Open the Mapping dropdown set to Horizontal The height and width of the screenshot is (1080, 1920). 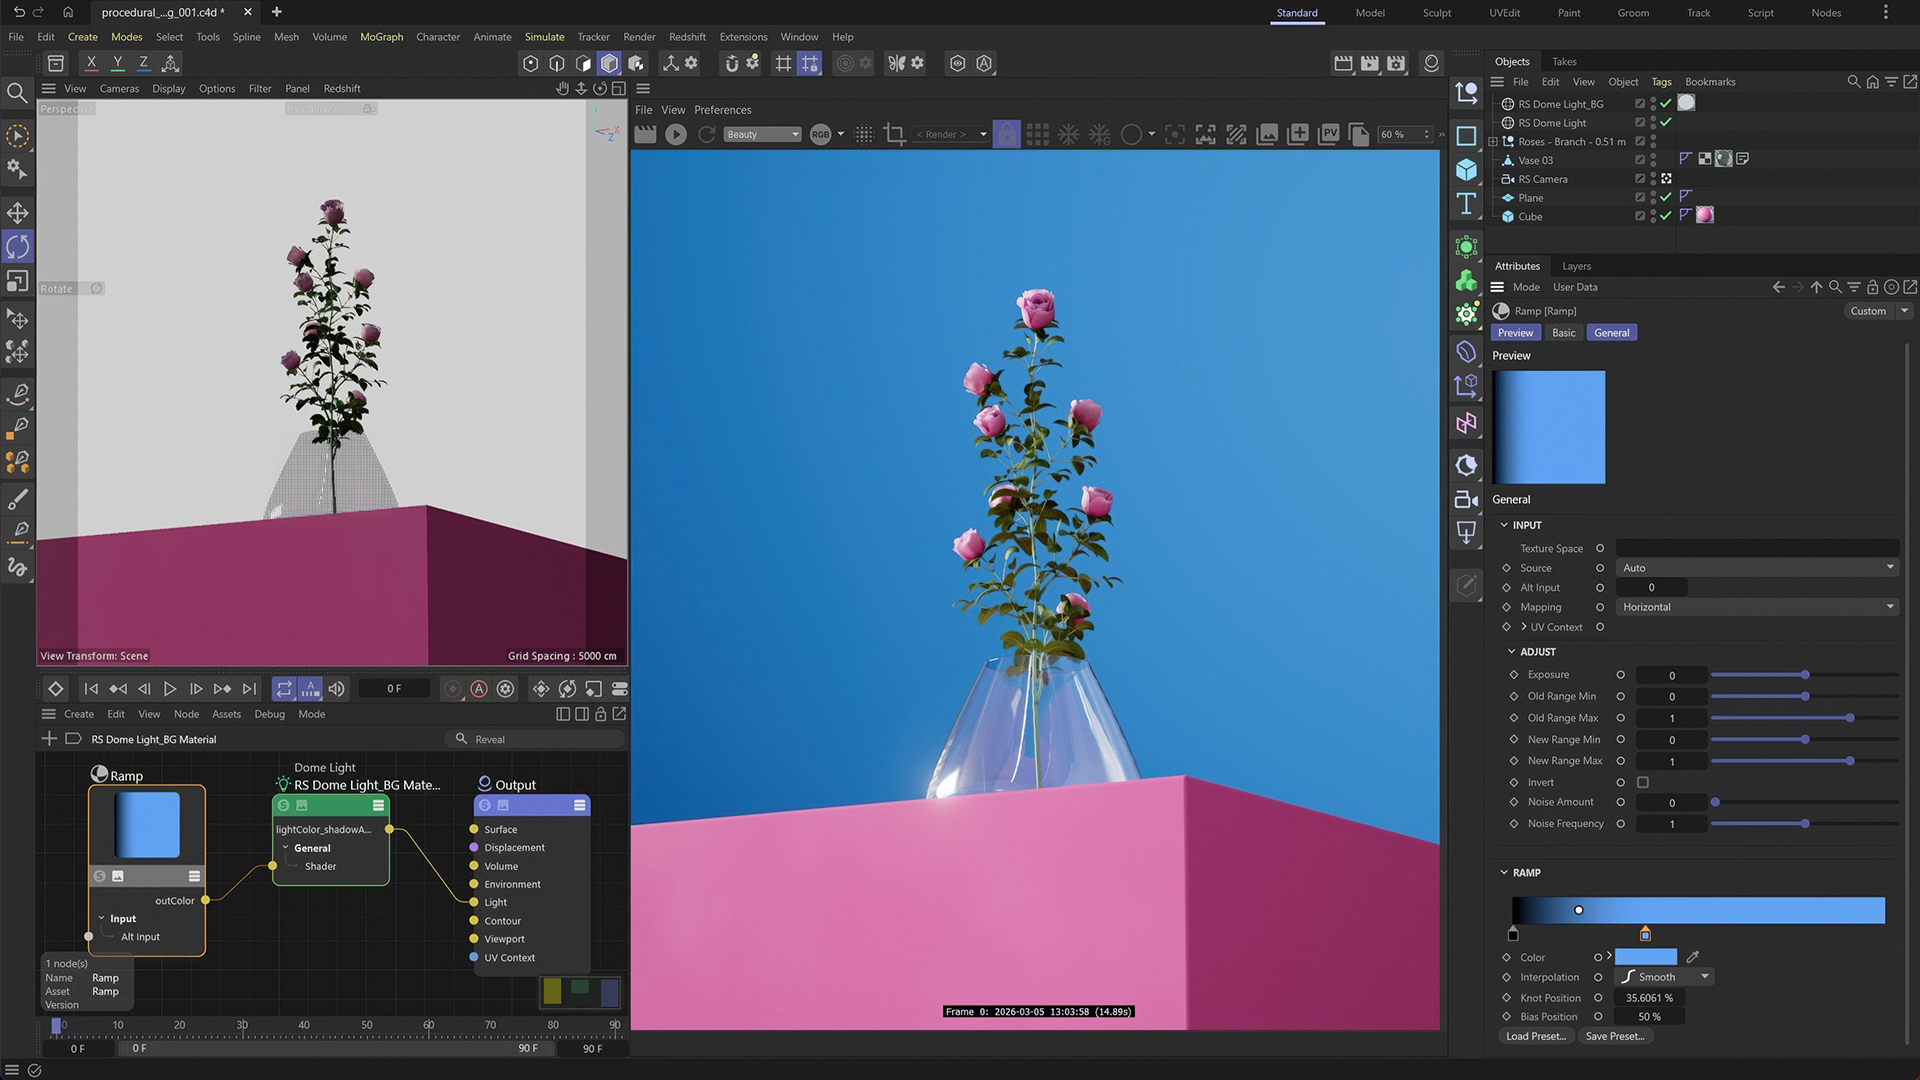coord(1757,607)
